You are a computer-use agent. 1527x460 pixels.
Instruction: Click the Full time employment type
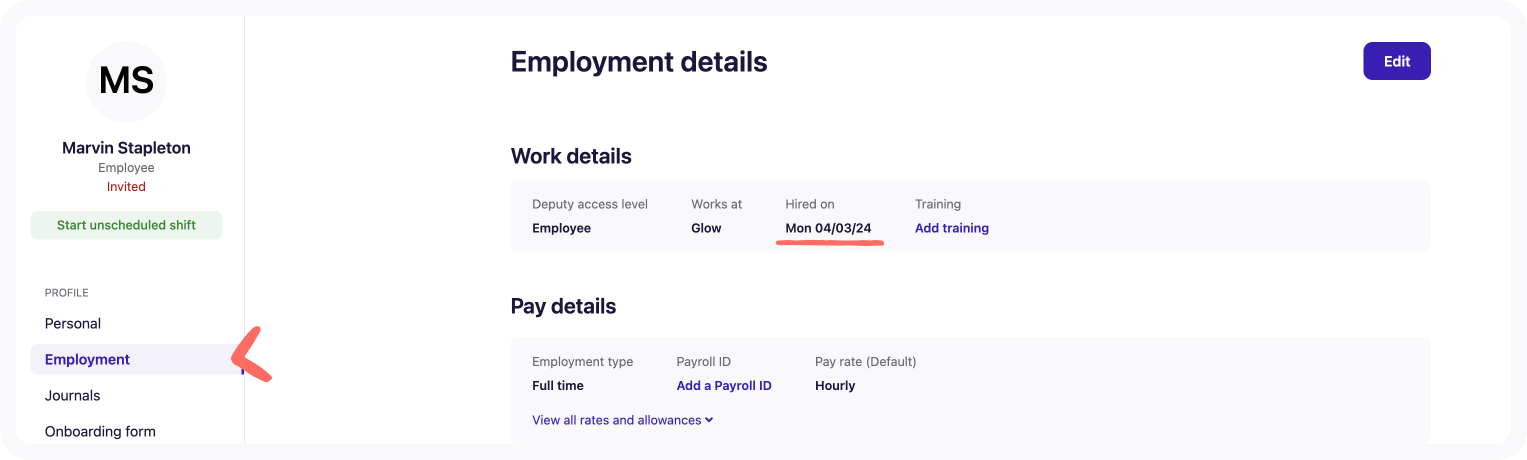pos(558,386)
